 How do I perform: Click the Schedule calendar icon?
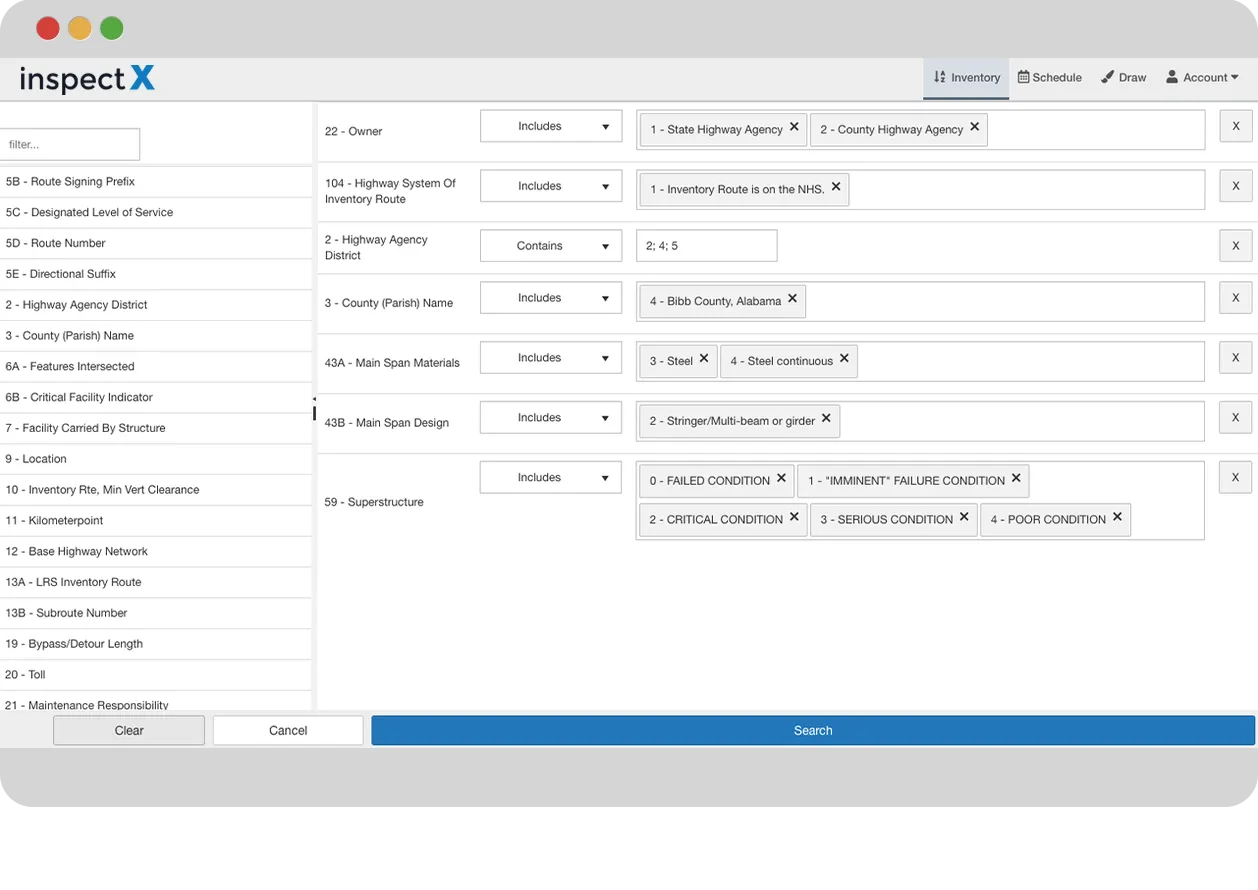click(1023, 77)
